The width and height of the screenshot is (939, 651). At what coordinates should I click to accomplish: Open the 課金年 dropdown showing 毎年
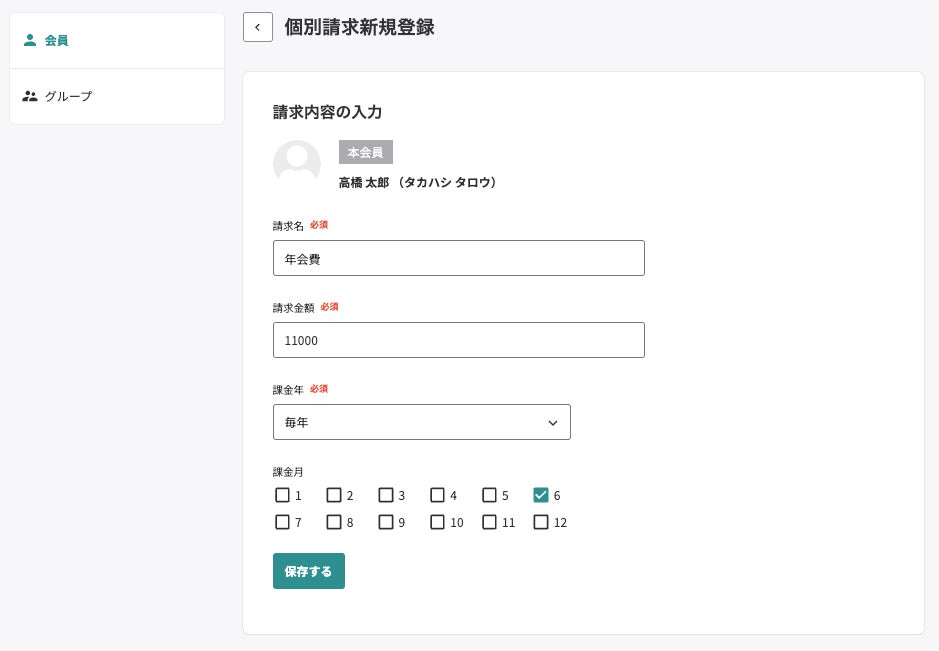coord(421,422)
